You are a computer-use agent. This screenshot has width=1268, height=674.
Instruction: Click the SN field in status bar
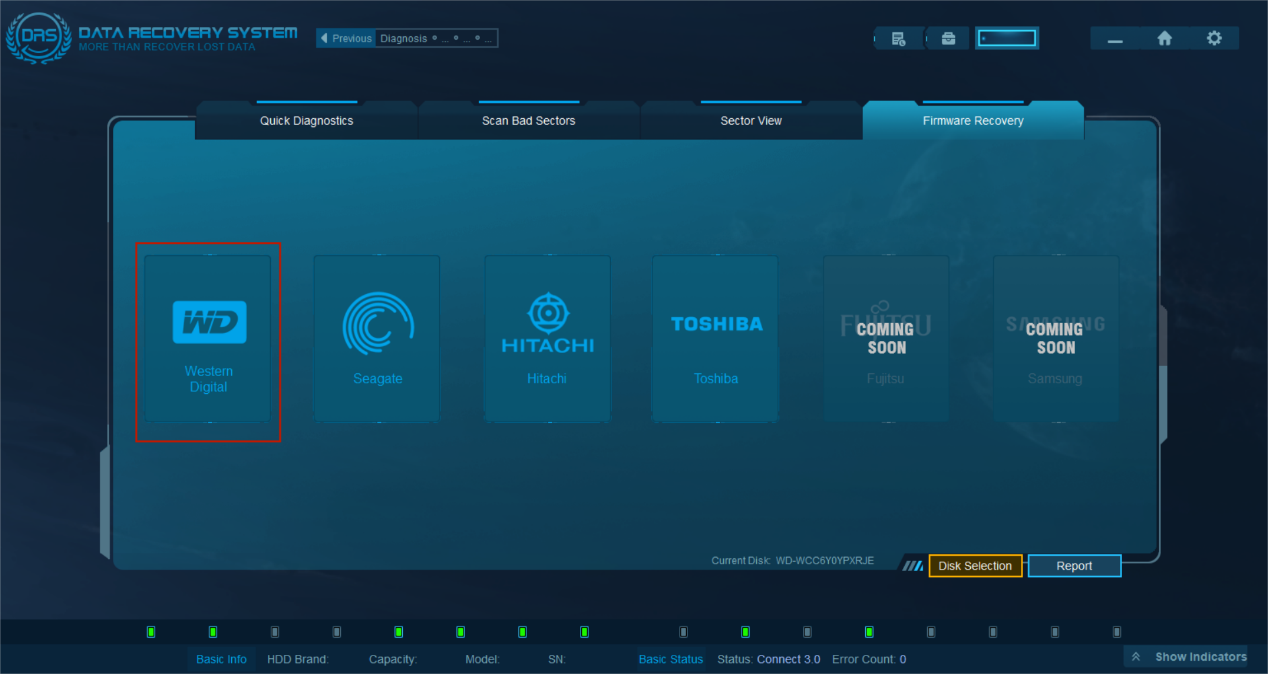[557, 659]
